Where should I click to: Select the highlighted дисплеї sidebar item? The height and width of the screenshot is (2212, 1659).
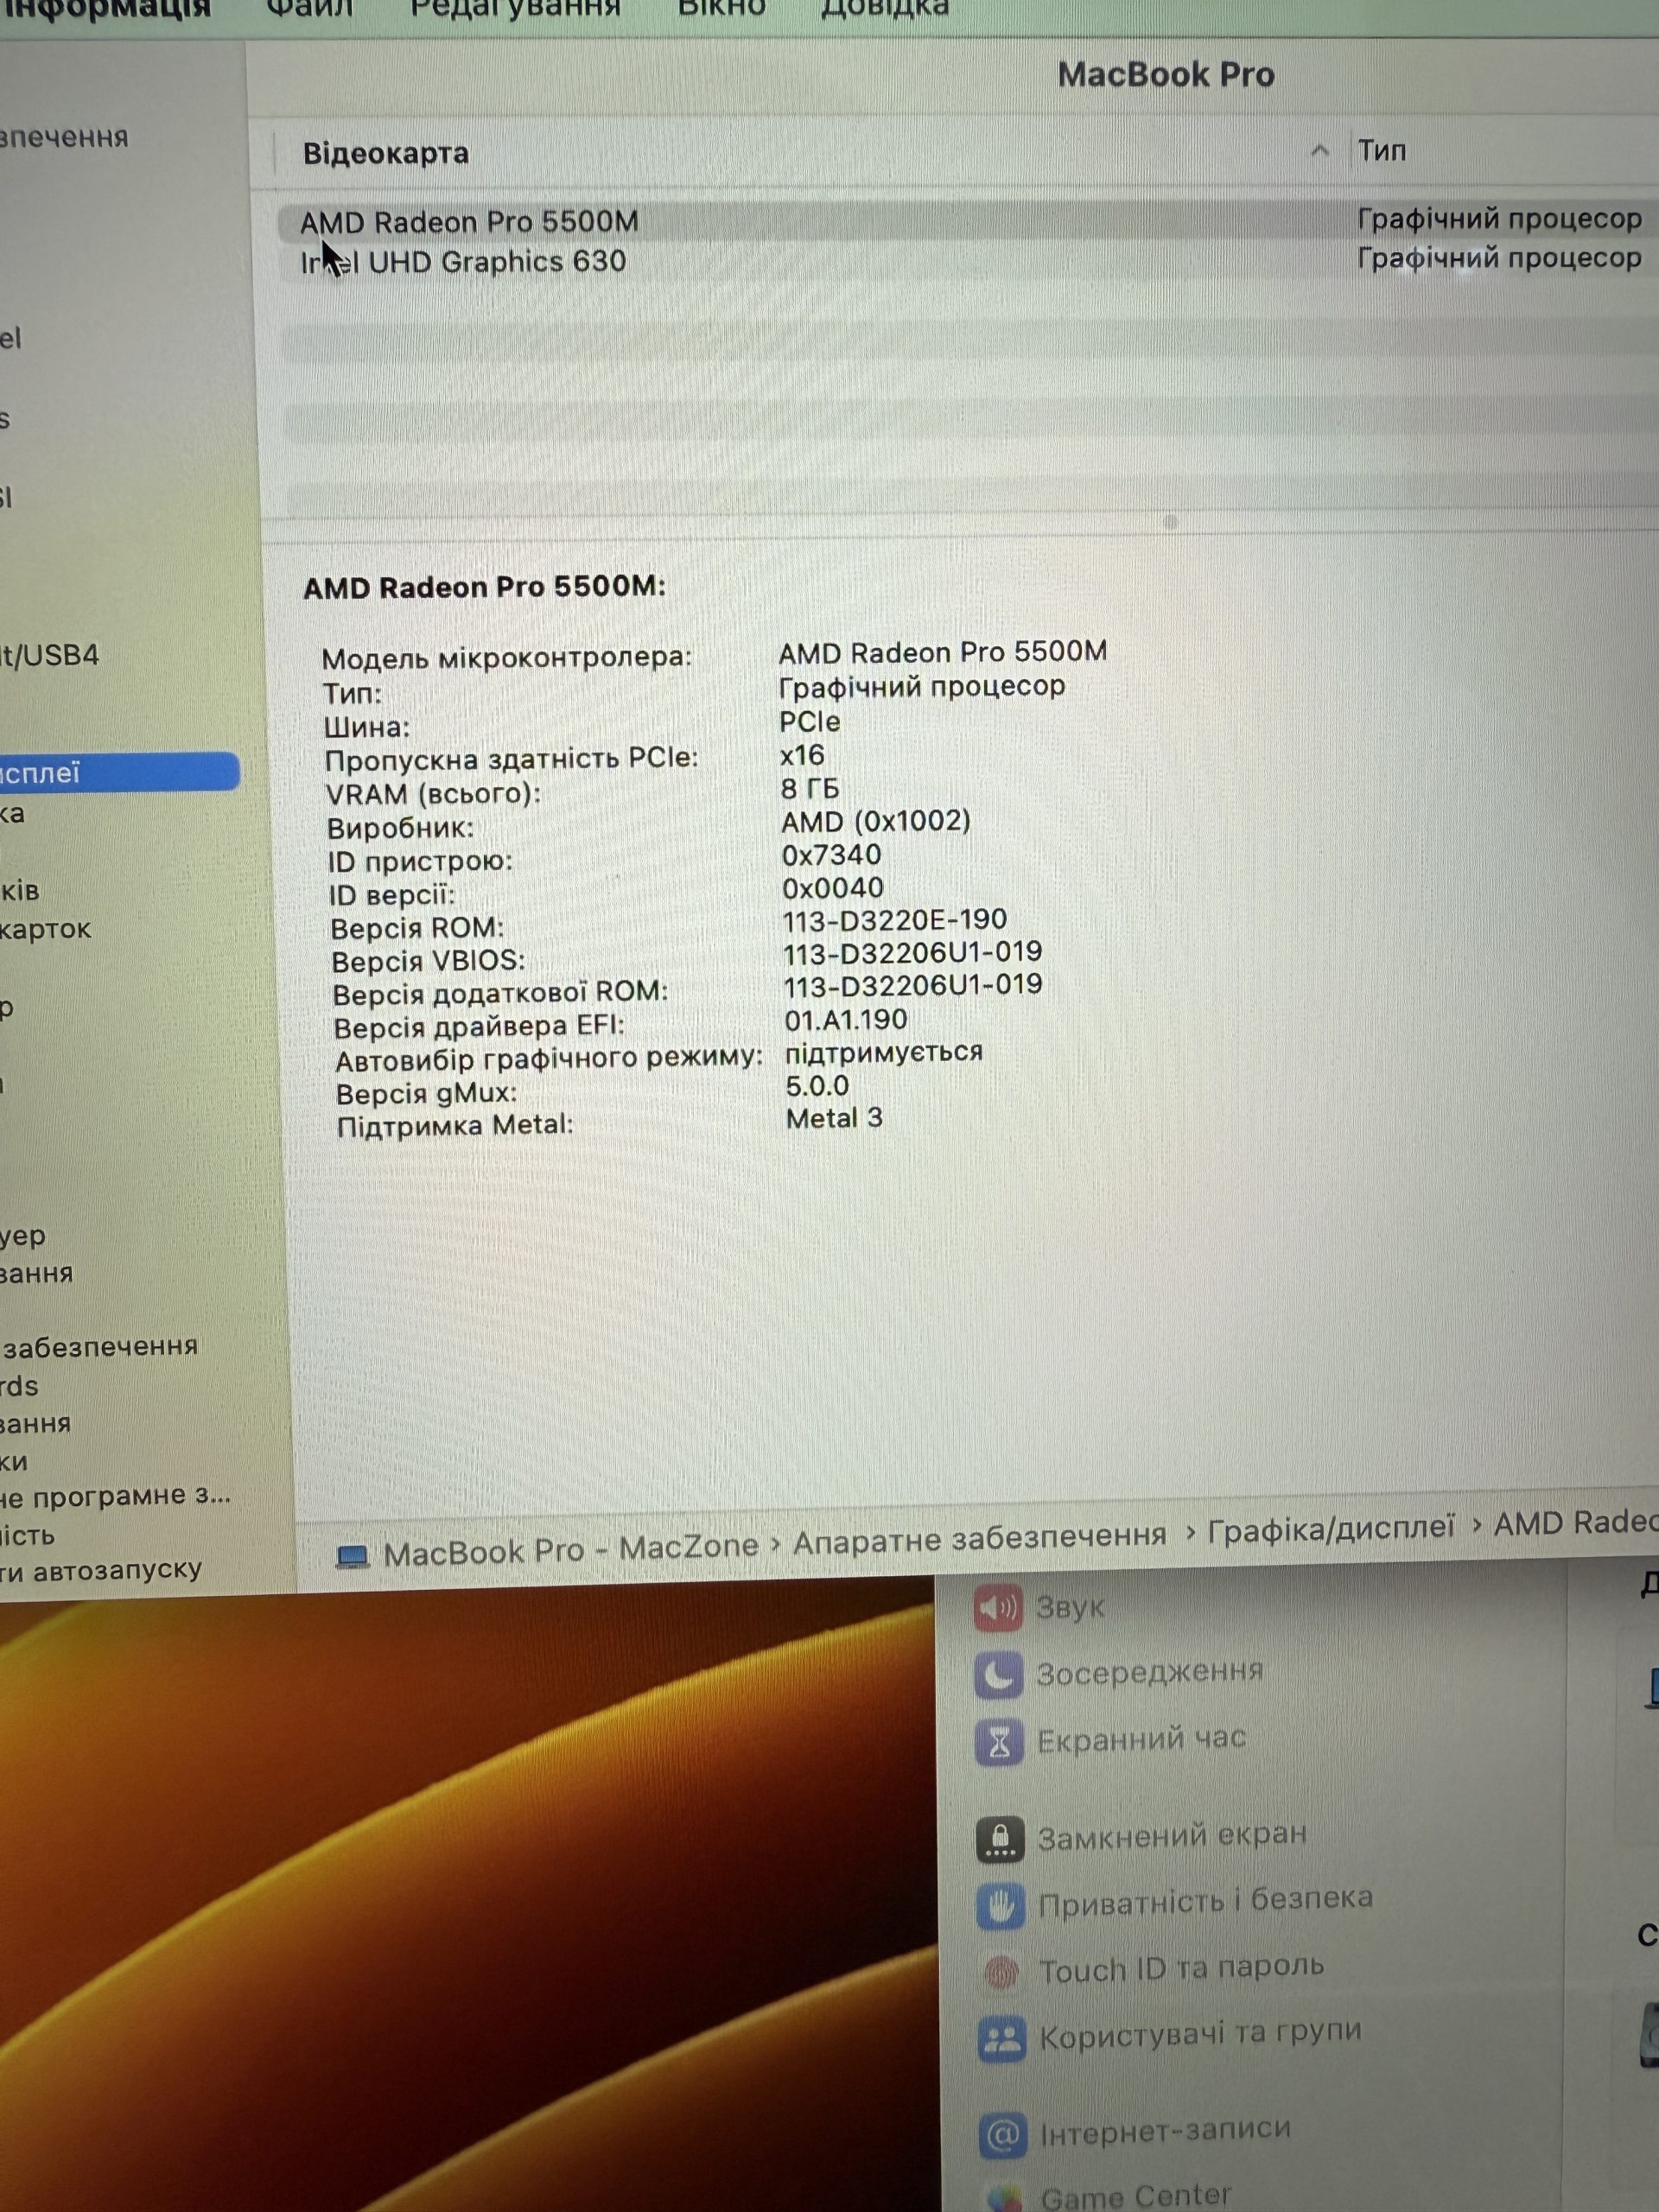(119, 772)
